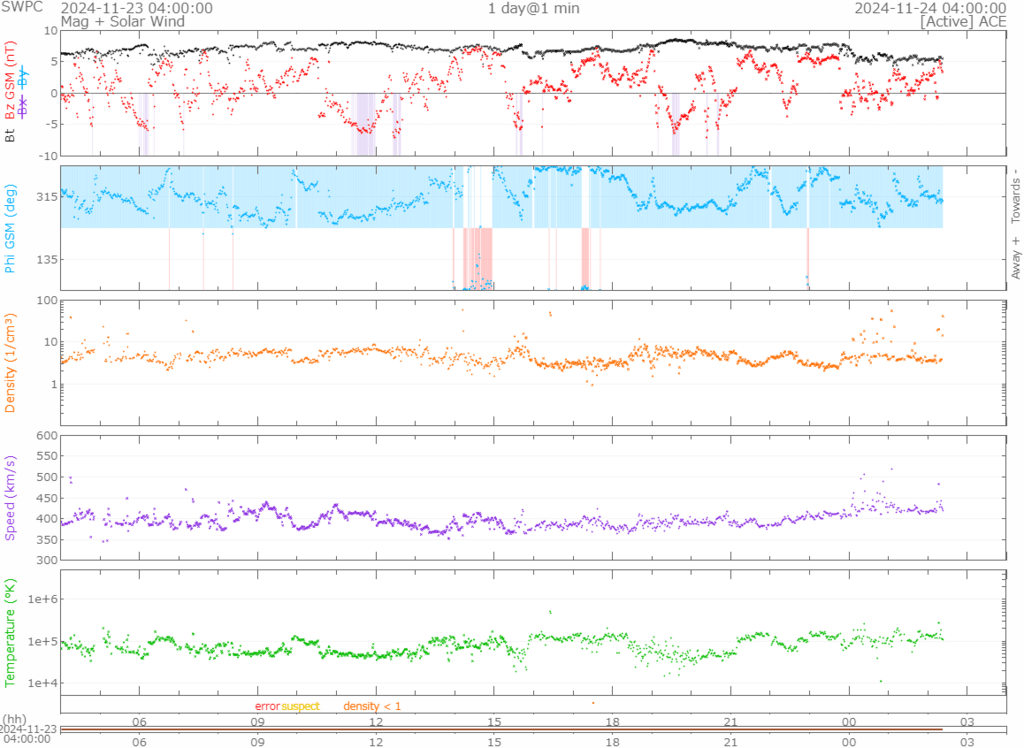The image size is (1024, 748).
Task: Click the 09 hour tick below the timeline bar
Action: pyautogui.click(x=258, y=741)
